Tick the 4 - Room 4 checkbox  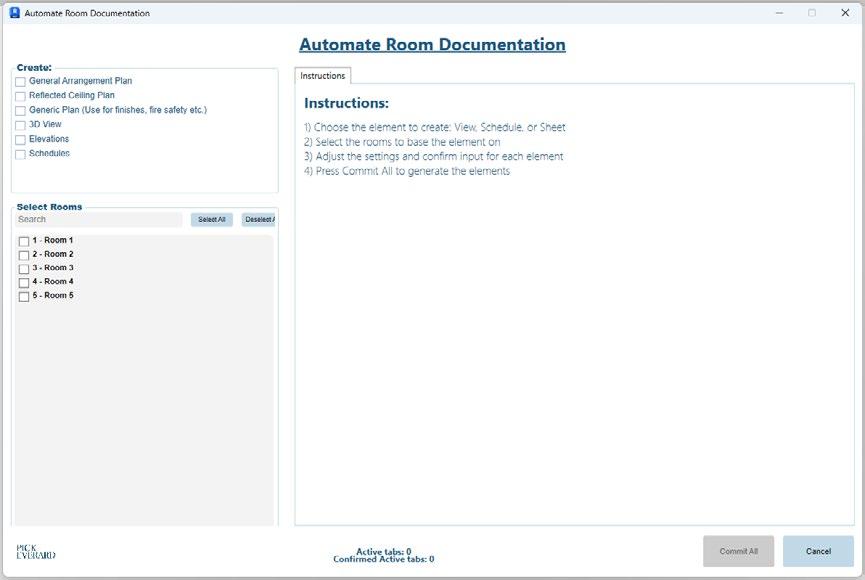point(24,283)
